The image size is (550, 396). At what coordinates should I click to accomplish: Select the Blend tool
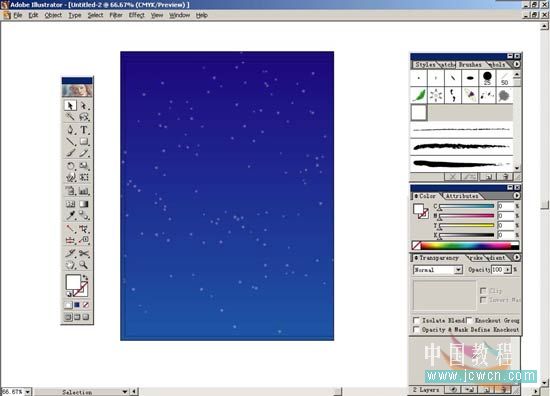coord(84,215)
